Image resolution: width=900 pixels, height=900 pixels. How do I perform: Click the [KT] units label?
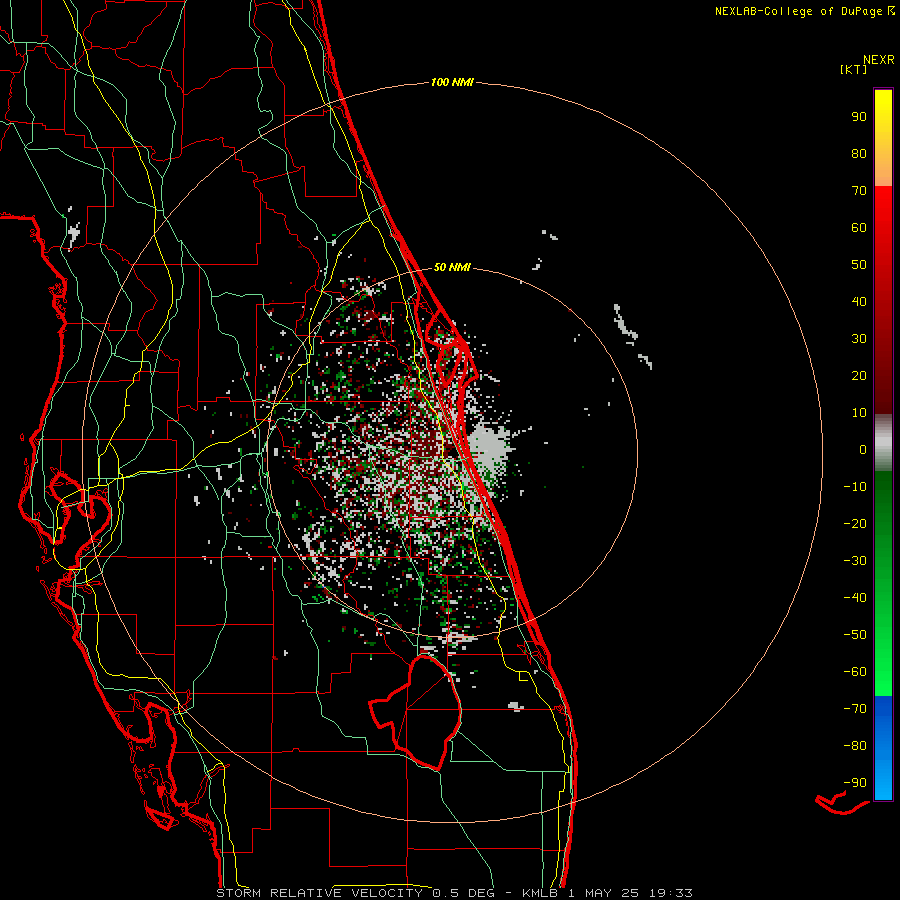854,69
